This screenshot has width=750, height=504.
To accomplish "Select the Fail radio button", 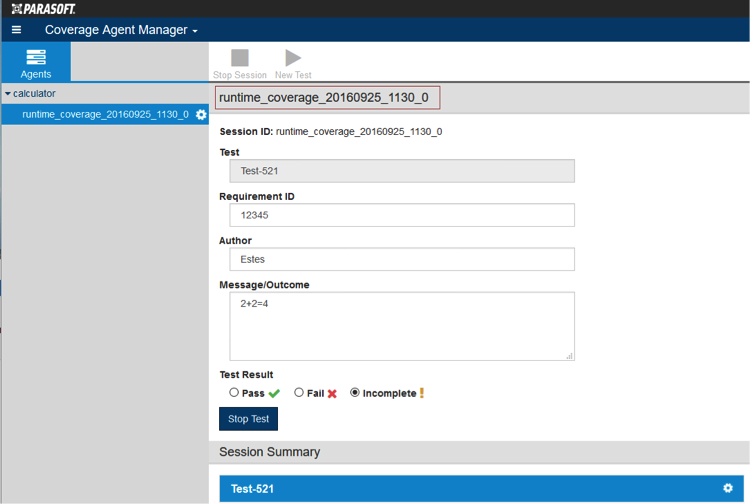I will click(x=299, y=393).
